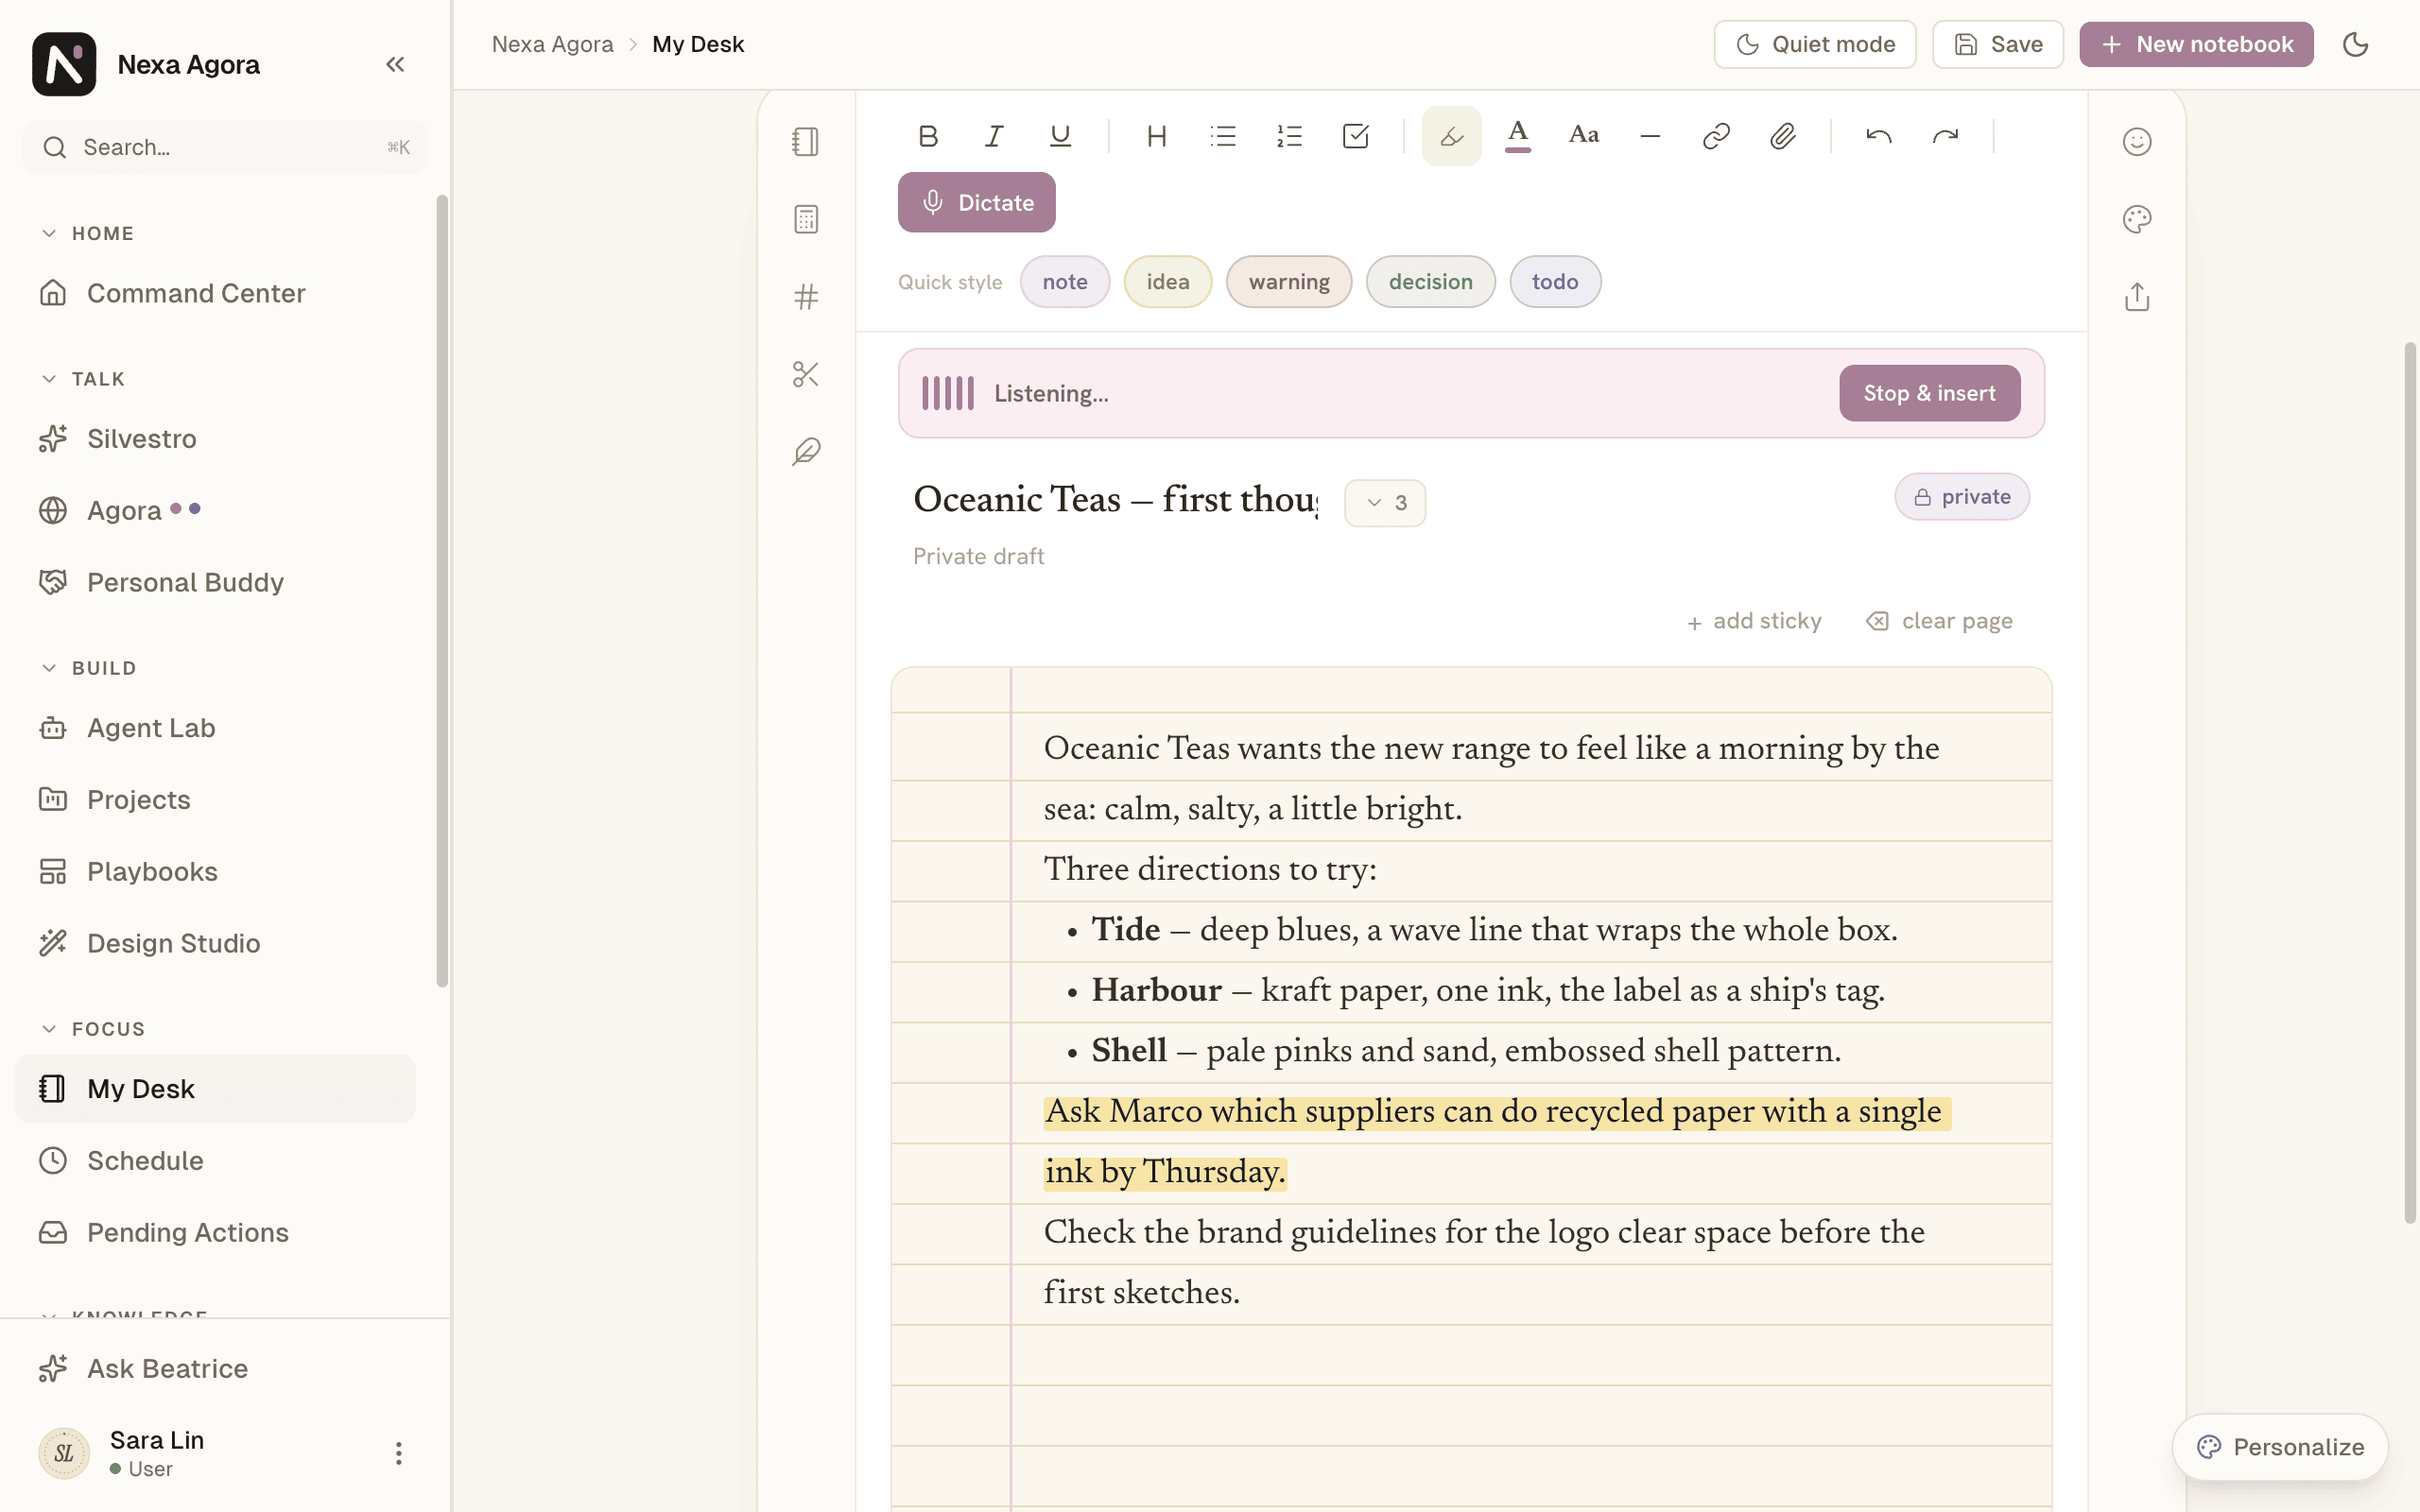
Task: Select the feather pen tool
Action: (x=806, y=452)
